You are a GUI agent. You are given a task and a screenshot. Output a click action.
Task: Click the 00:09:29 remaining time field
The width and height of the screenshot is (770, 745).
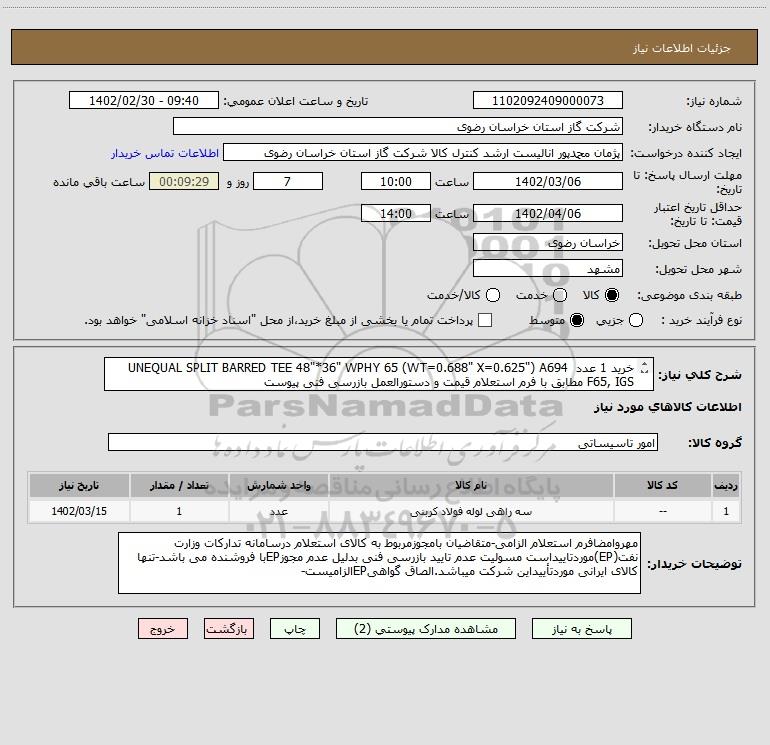tap(184, 182)
